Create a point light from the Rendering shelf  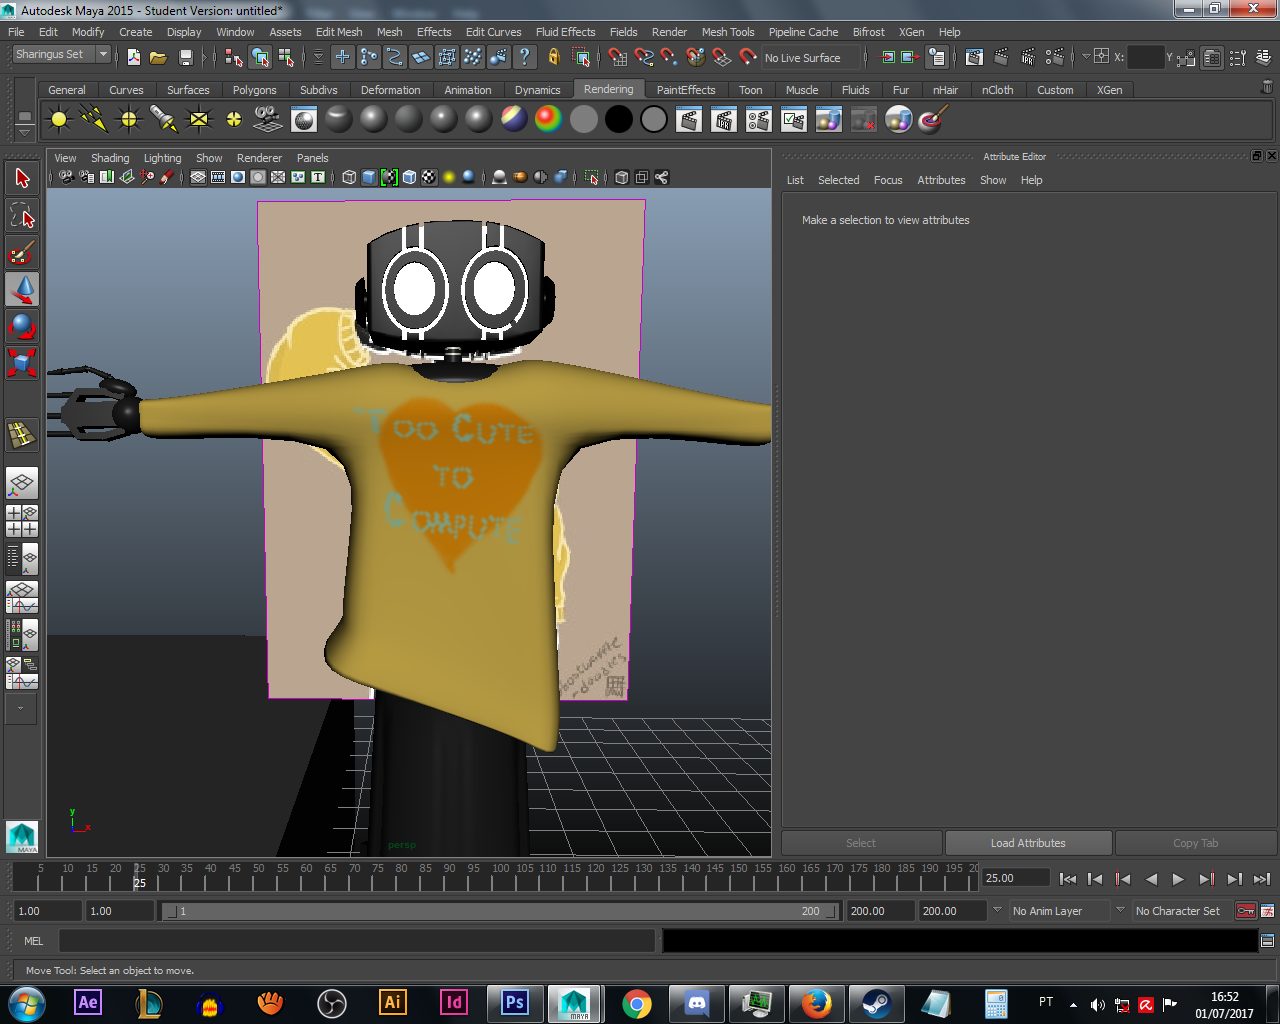click(x=128, y=119)
